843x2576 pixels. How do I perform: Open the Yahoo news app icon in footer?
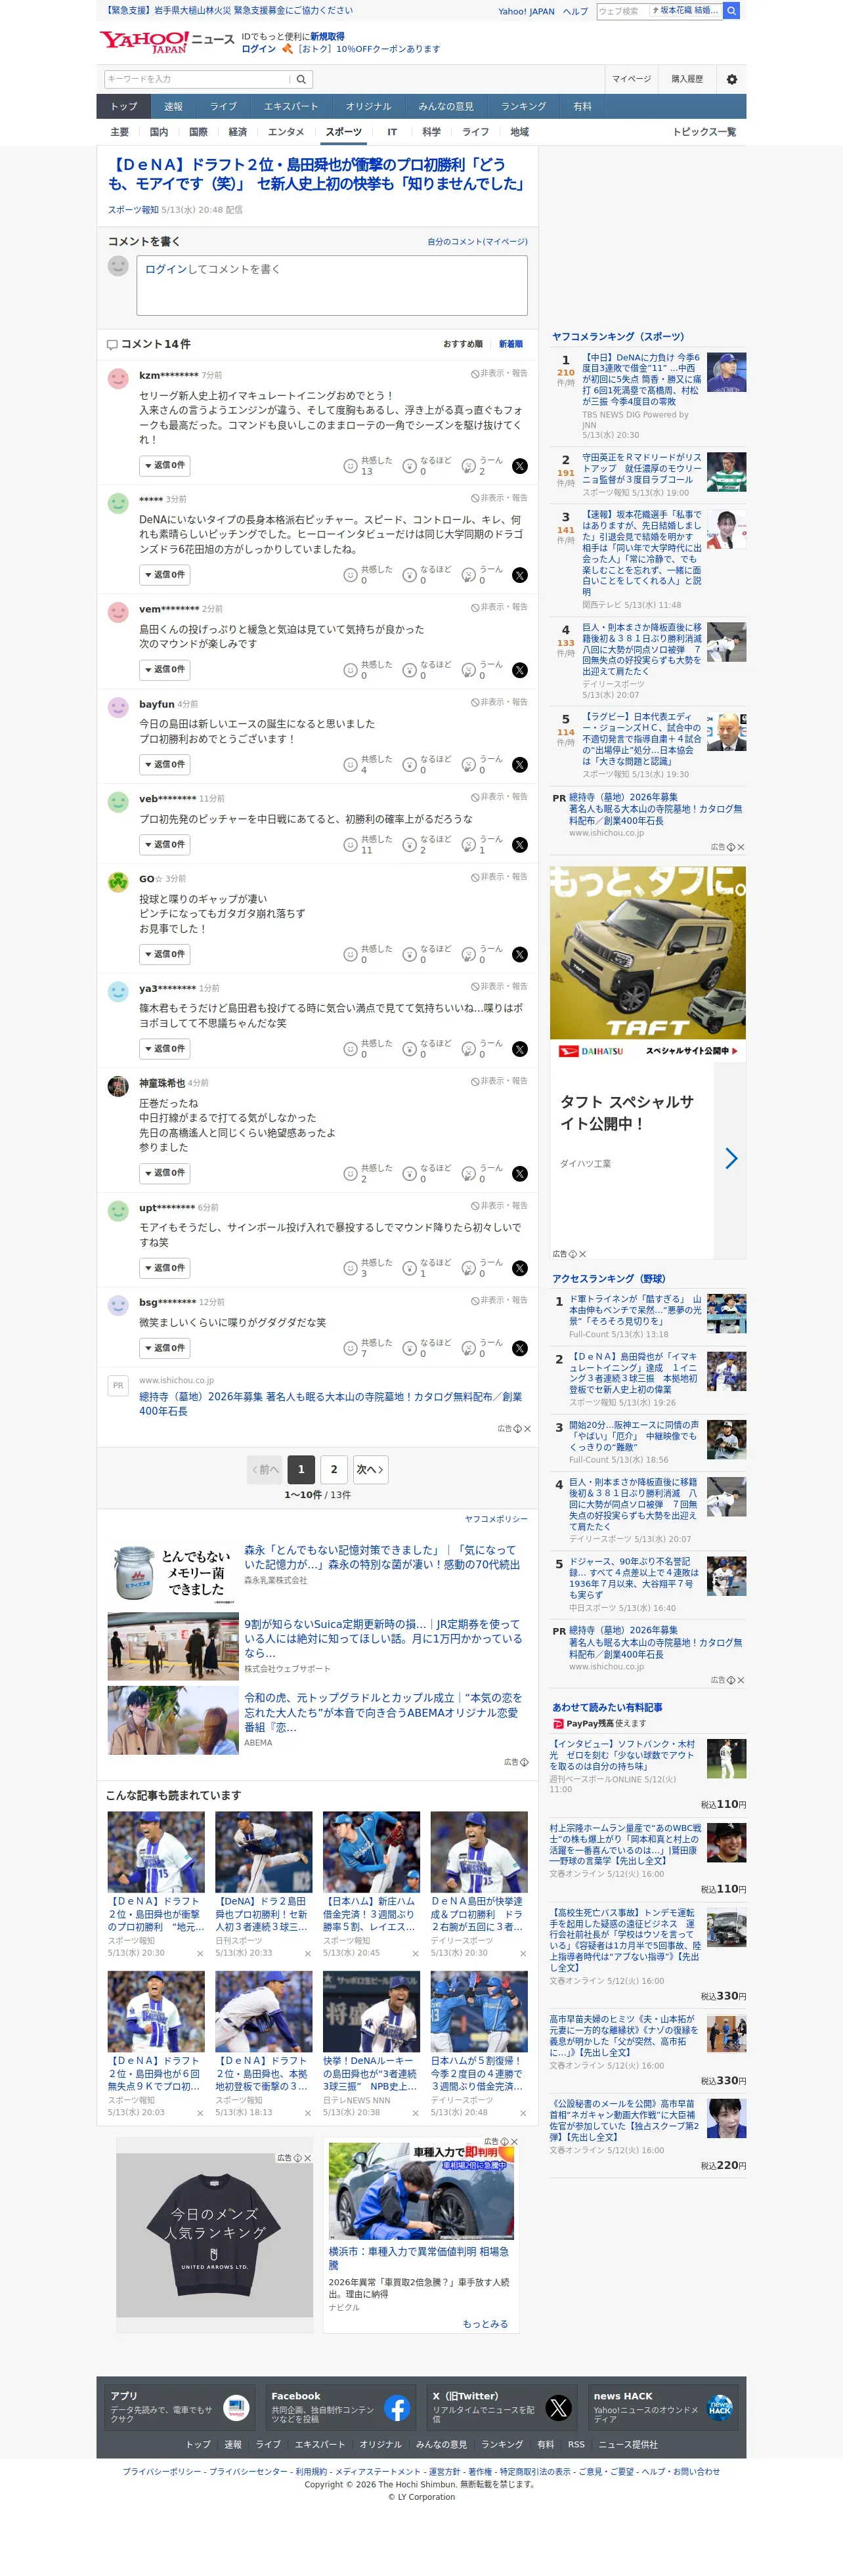click(x=236, y=2408)
